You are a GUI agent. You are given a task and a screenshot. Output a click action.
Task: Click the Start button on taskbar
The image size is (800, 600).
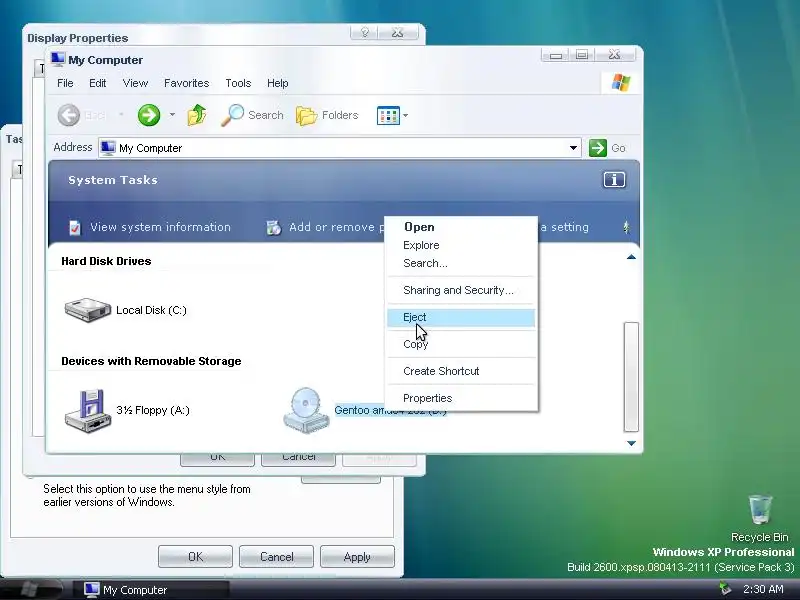[29, 589]
